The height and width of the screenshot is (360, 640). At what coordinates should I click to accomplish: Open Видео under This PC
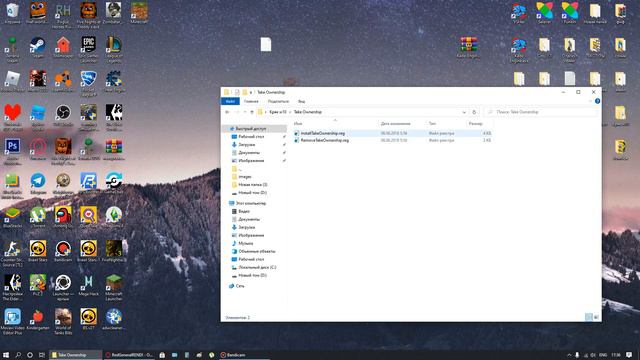pos(244,211)
